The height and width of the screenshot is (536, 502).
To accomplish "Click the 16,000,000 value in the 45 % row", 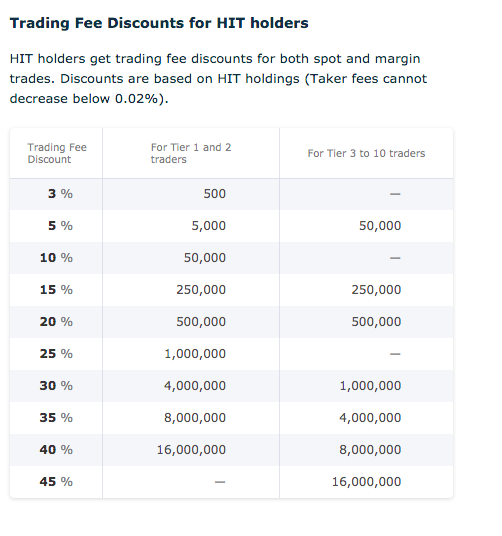I will (x=367, y=482).
